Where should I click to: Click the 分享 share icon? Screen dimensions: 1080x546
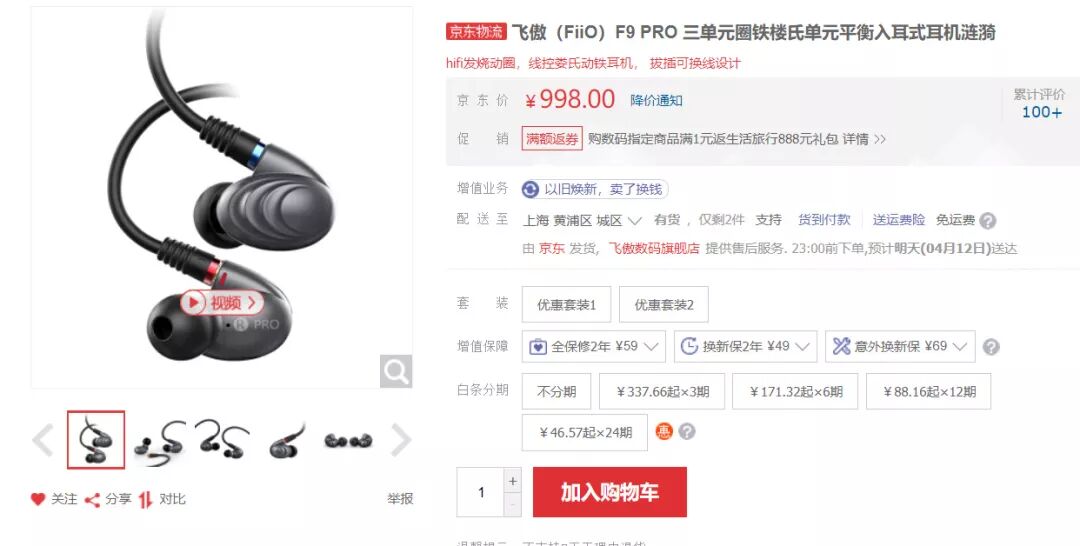92,499
